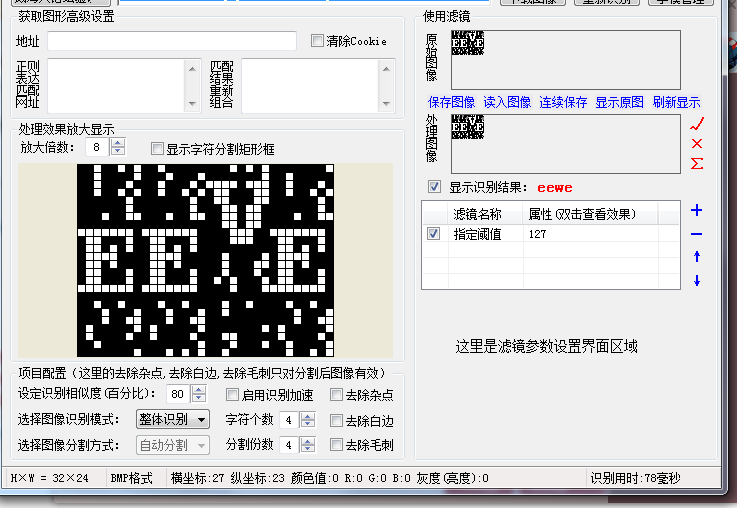The image size is (737, 508).
Task: Click the 保存图像 link
Action: [451, 102]
